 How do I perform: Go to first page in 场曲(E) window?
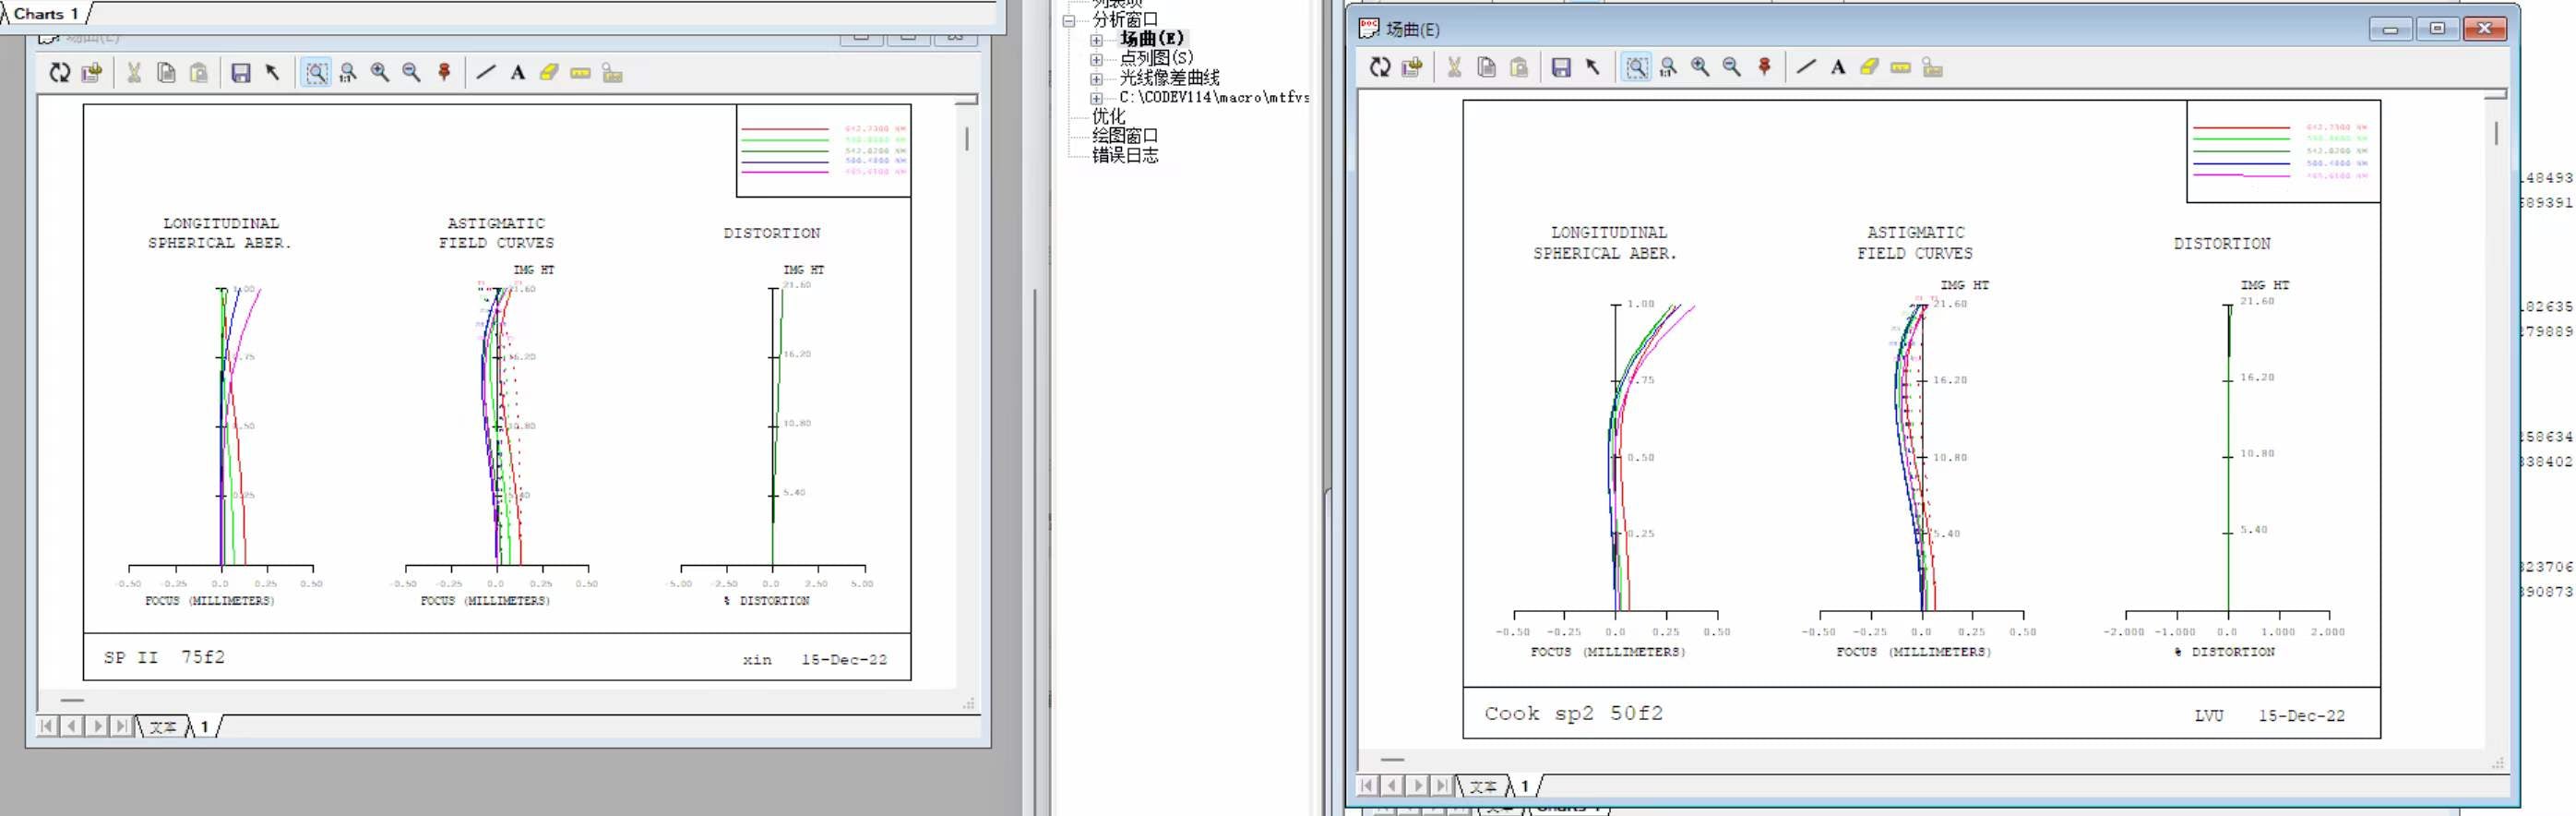pyautogui.click(x=1368, y=786)
